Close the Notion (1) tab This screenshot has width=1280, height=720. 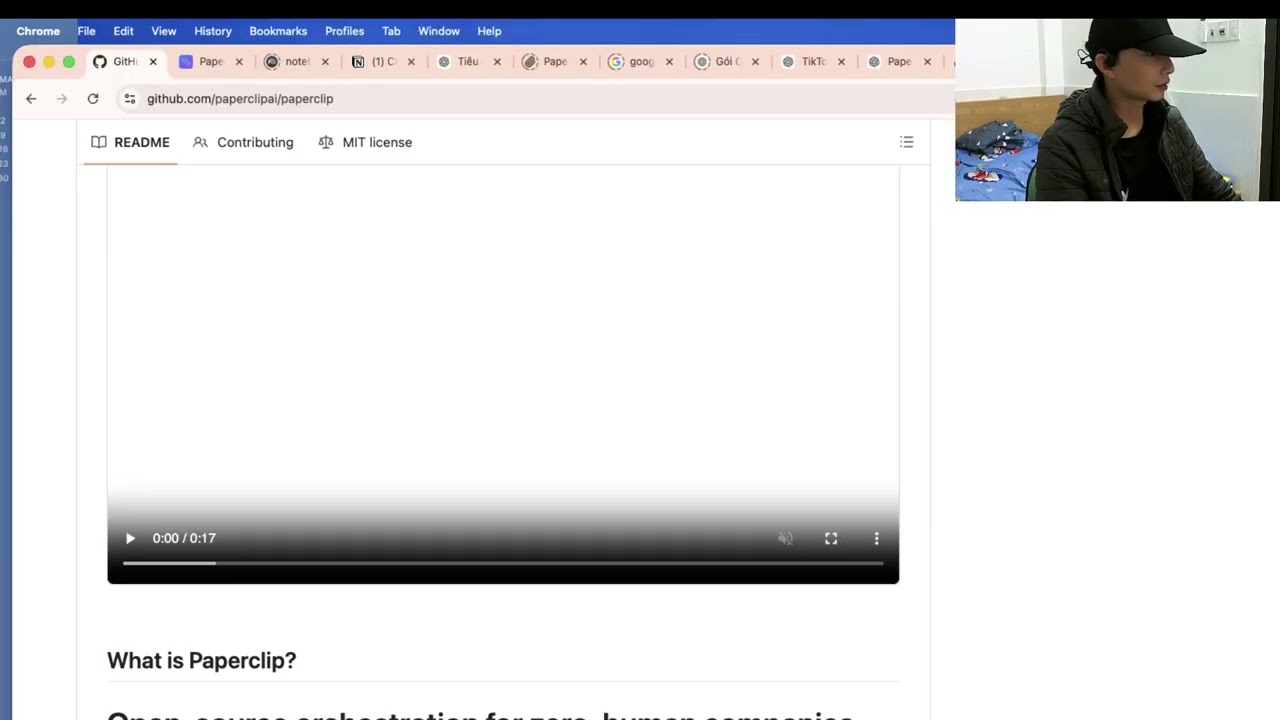411,62
